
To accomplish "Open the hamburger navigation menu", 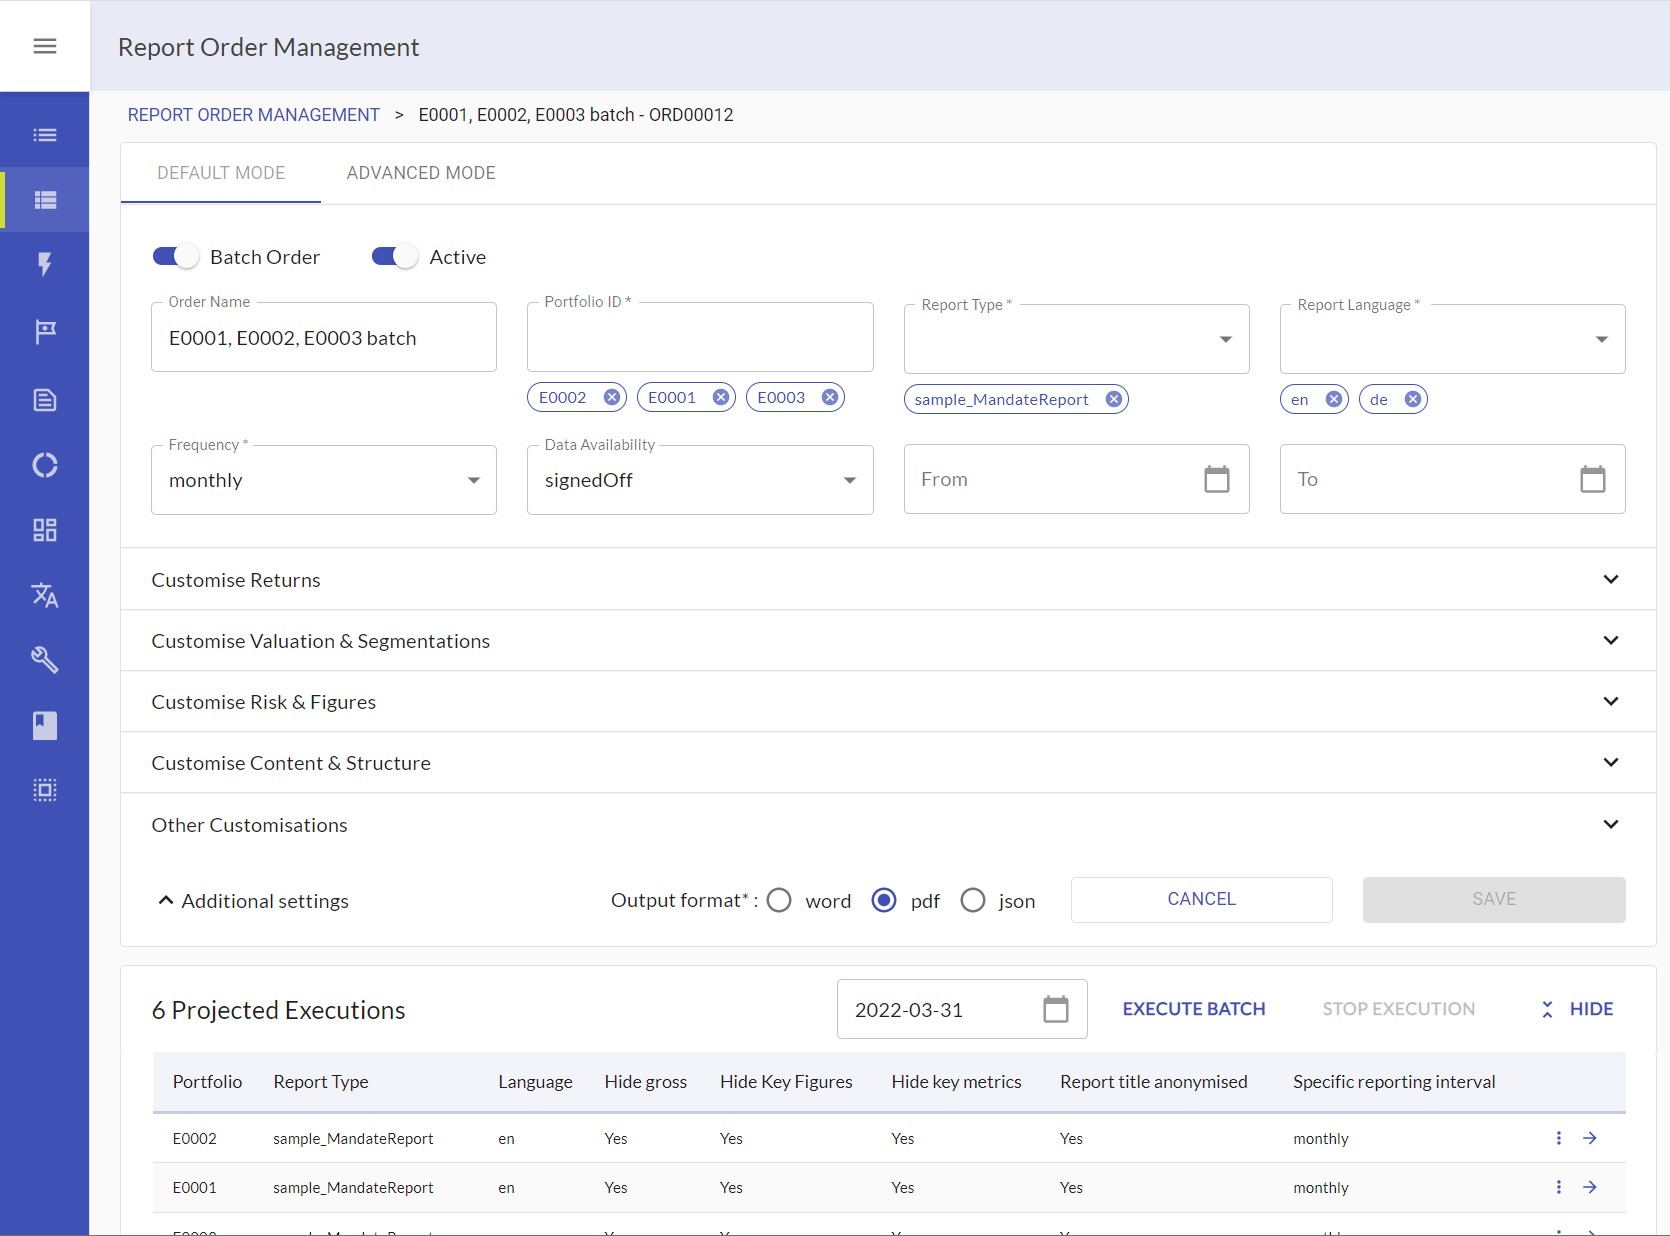I will [45, 46].
